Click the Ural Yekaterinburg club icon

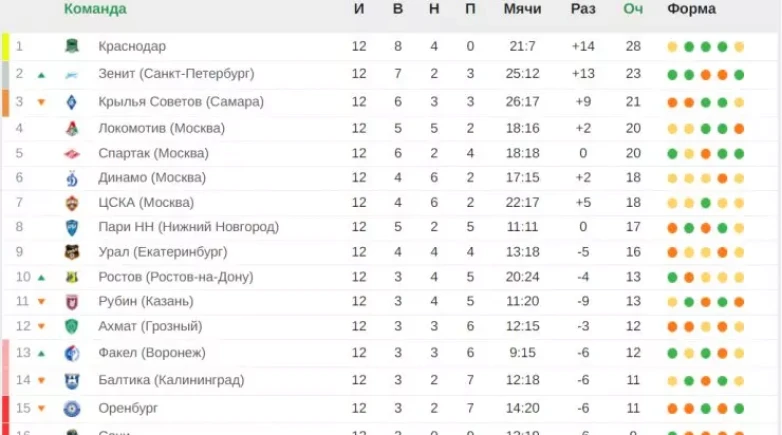point(72,252)
